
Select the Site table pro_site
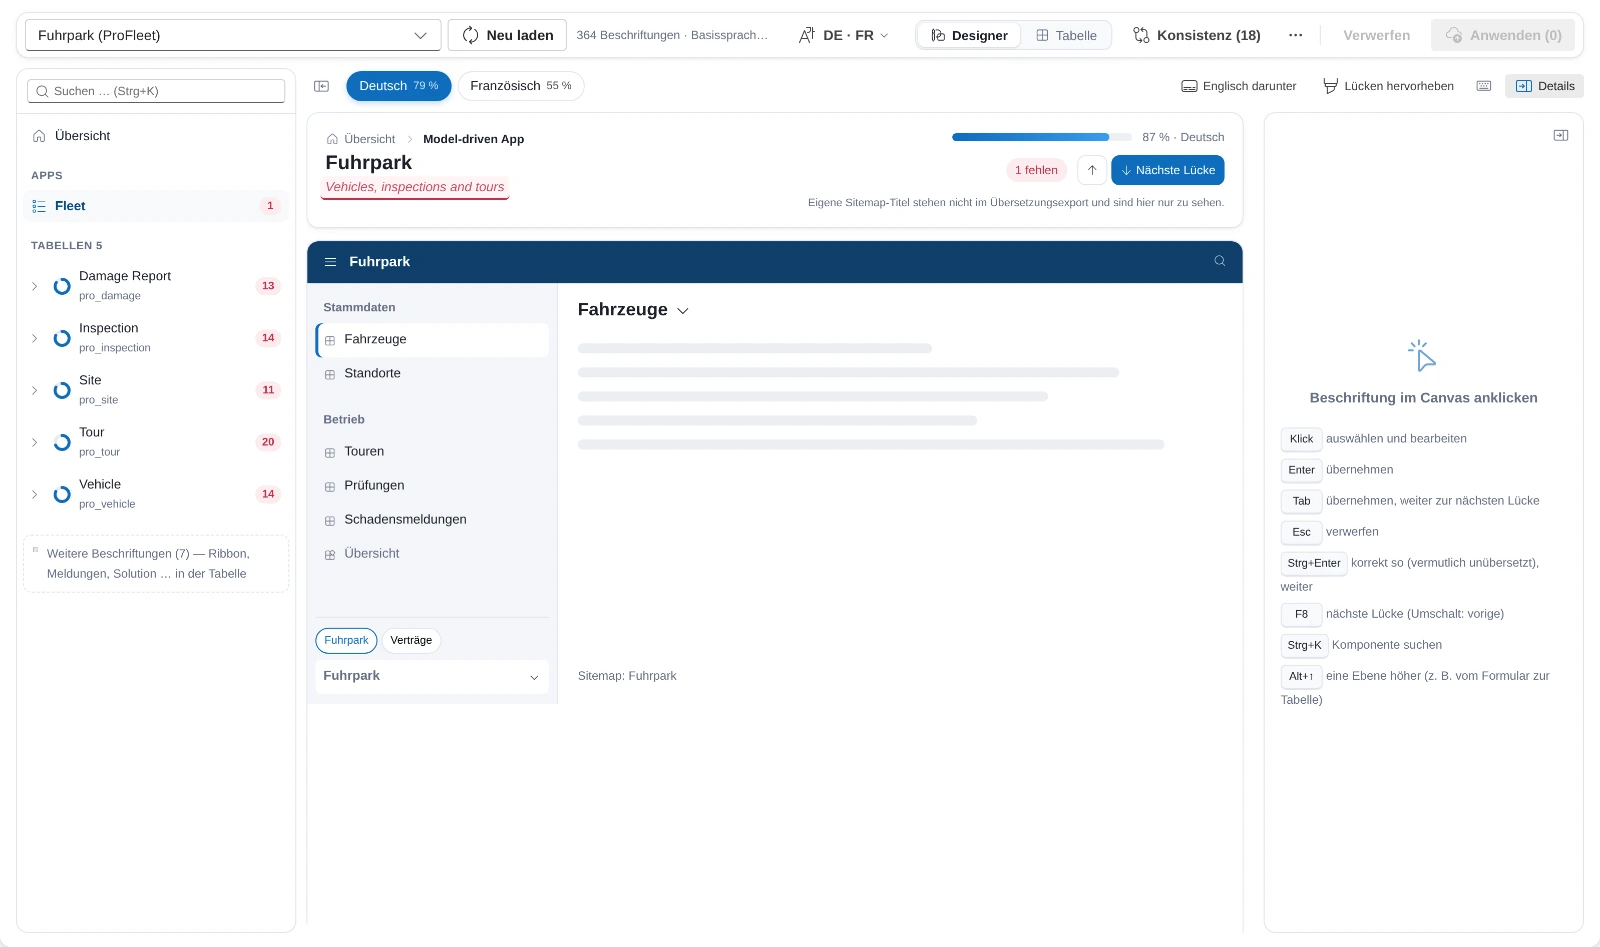click(x=156, y=390)
